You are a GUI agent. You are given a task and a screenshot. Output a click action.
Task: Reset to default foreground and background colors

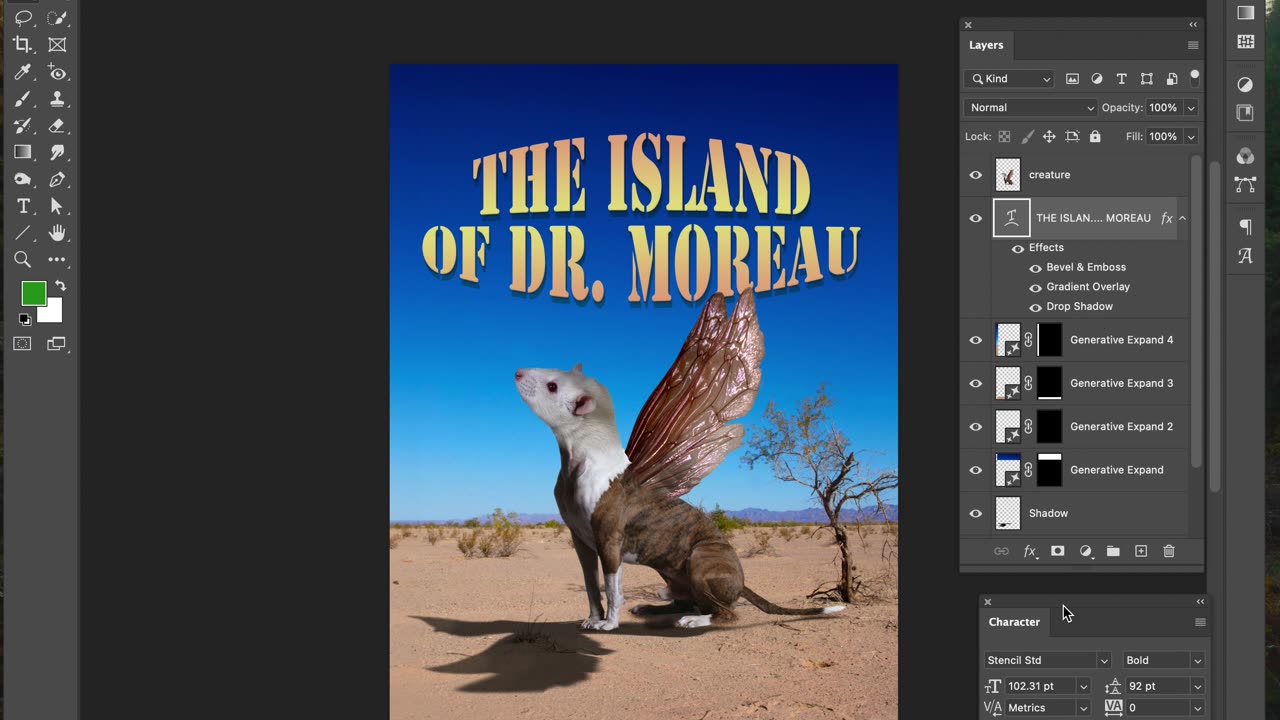(25, 320)
